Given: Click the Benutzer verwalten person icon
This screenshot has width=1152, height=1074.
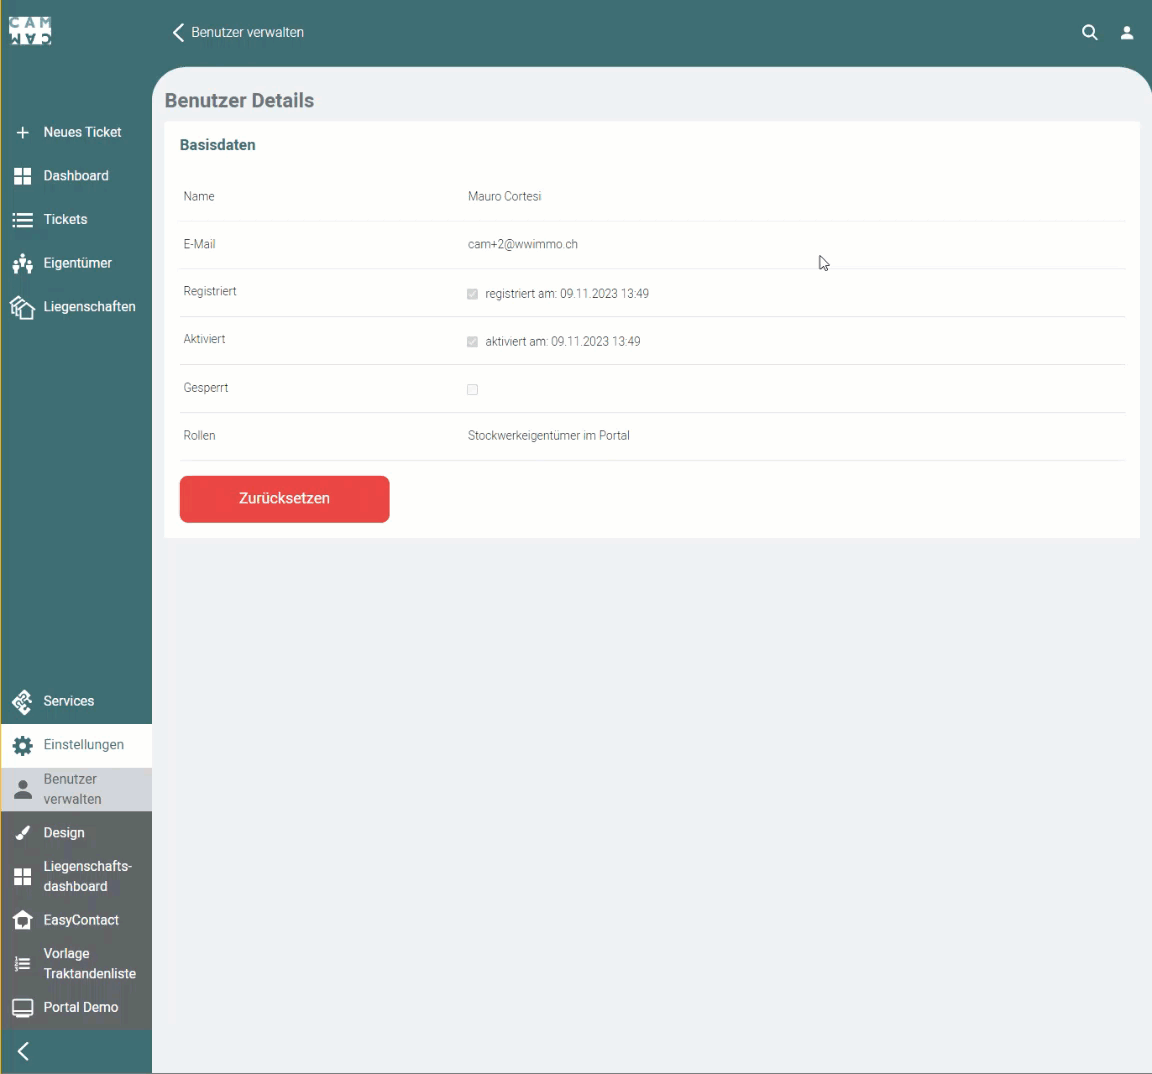Looking at the screenshot, I should (23, 790).
